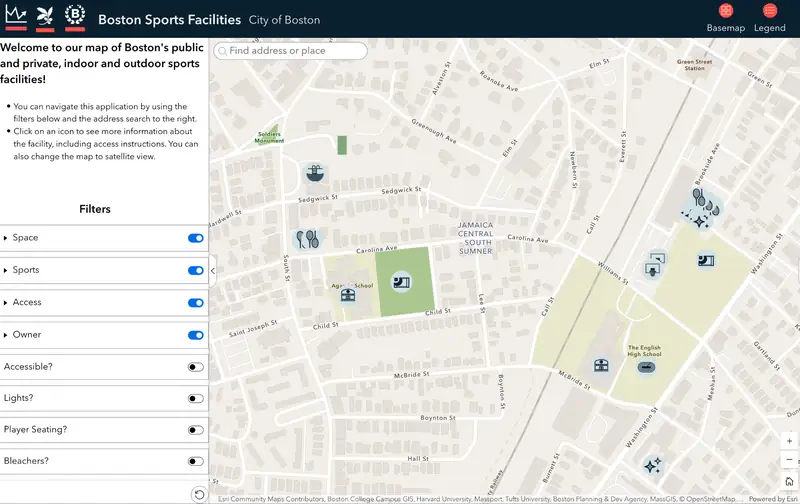800x504 pixels.
Task: Click the City of Boston subtitle
Action: tap(284, 20)
